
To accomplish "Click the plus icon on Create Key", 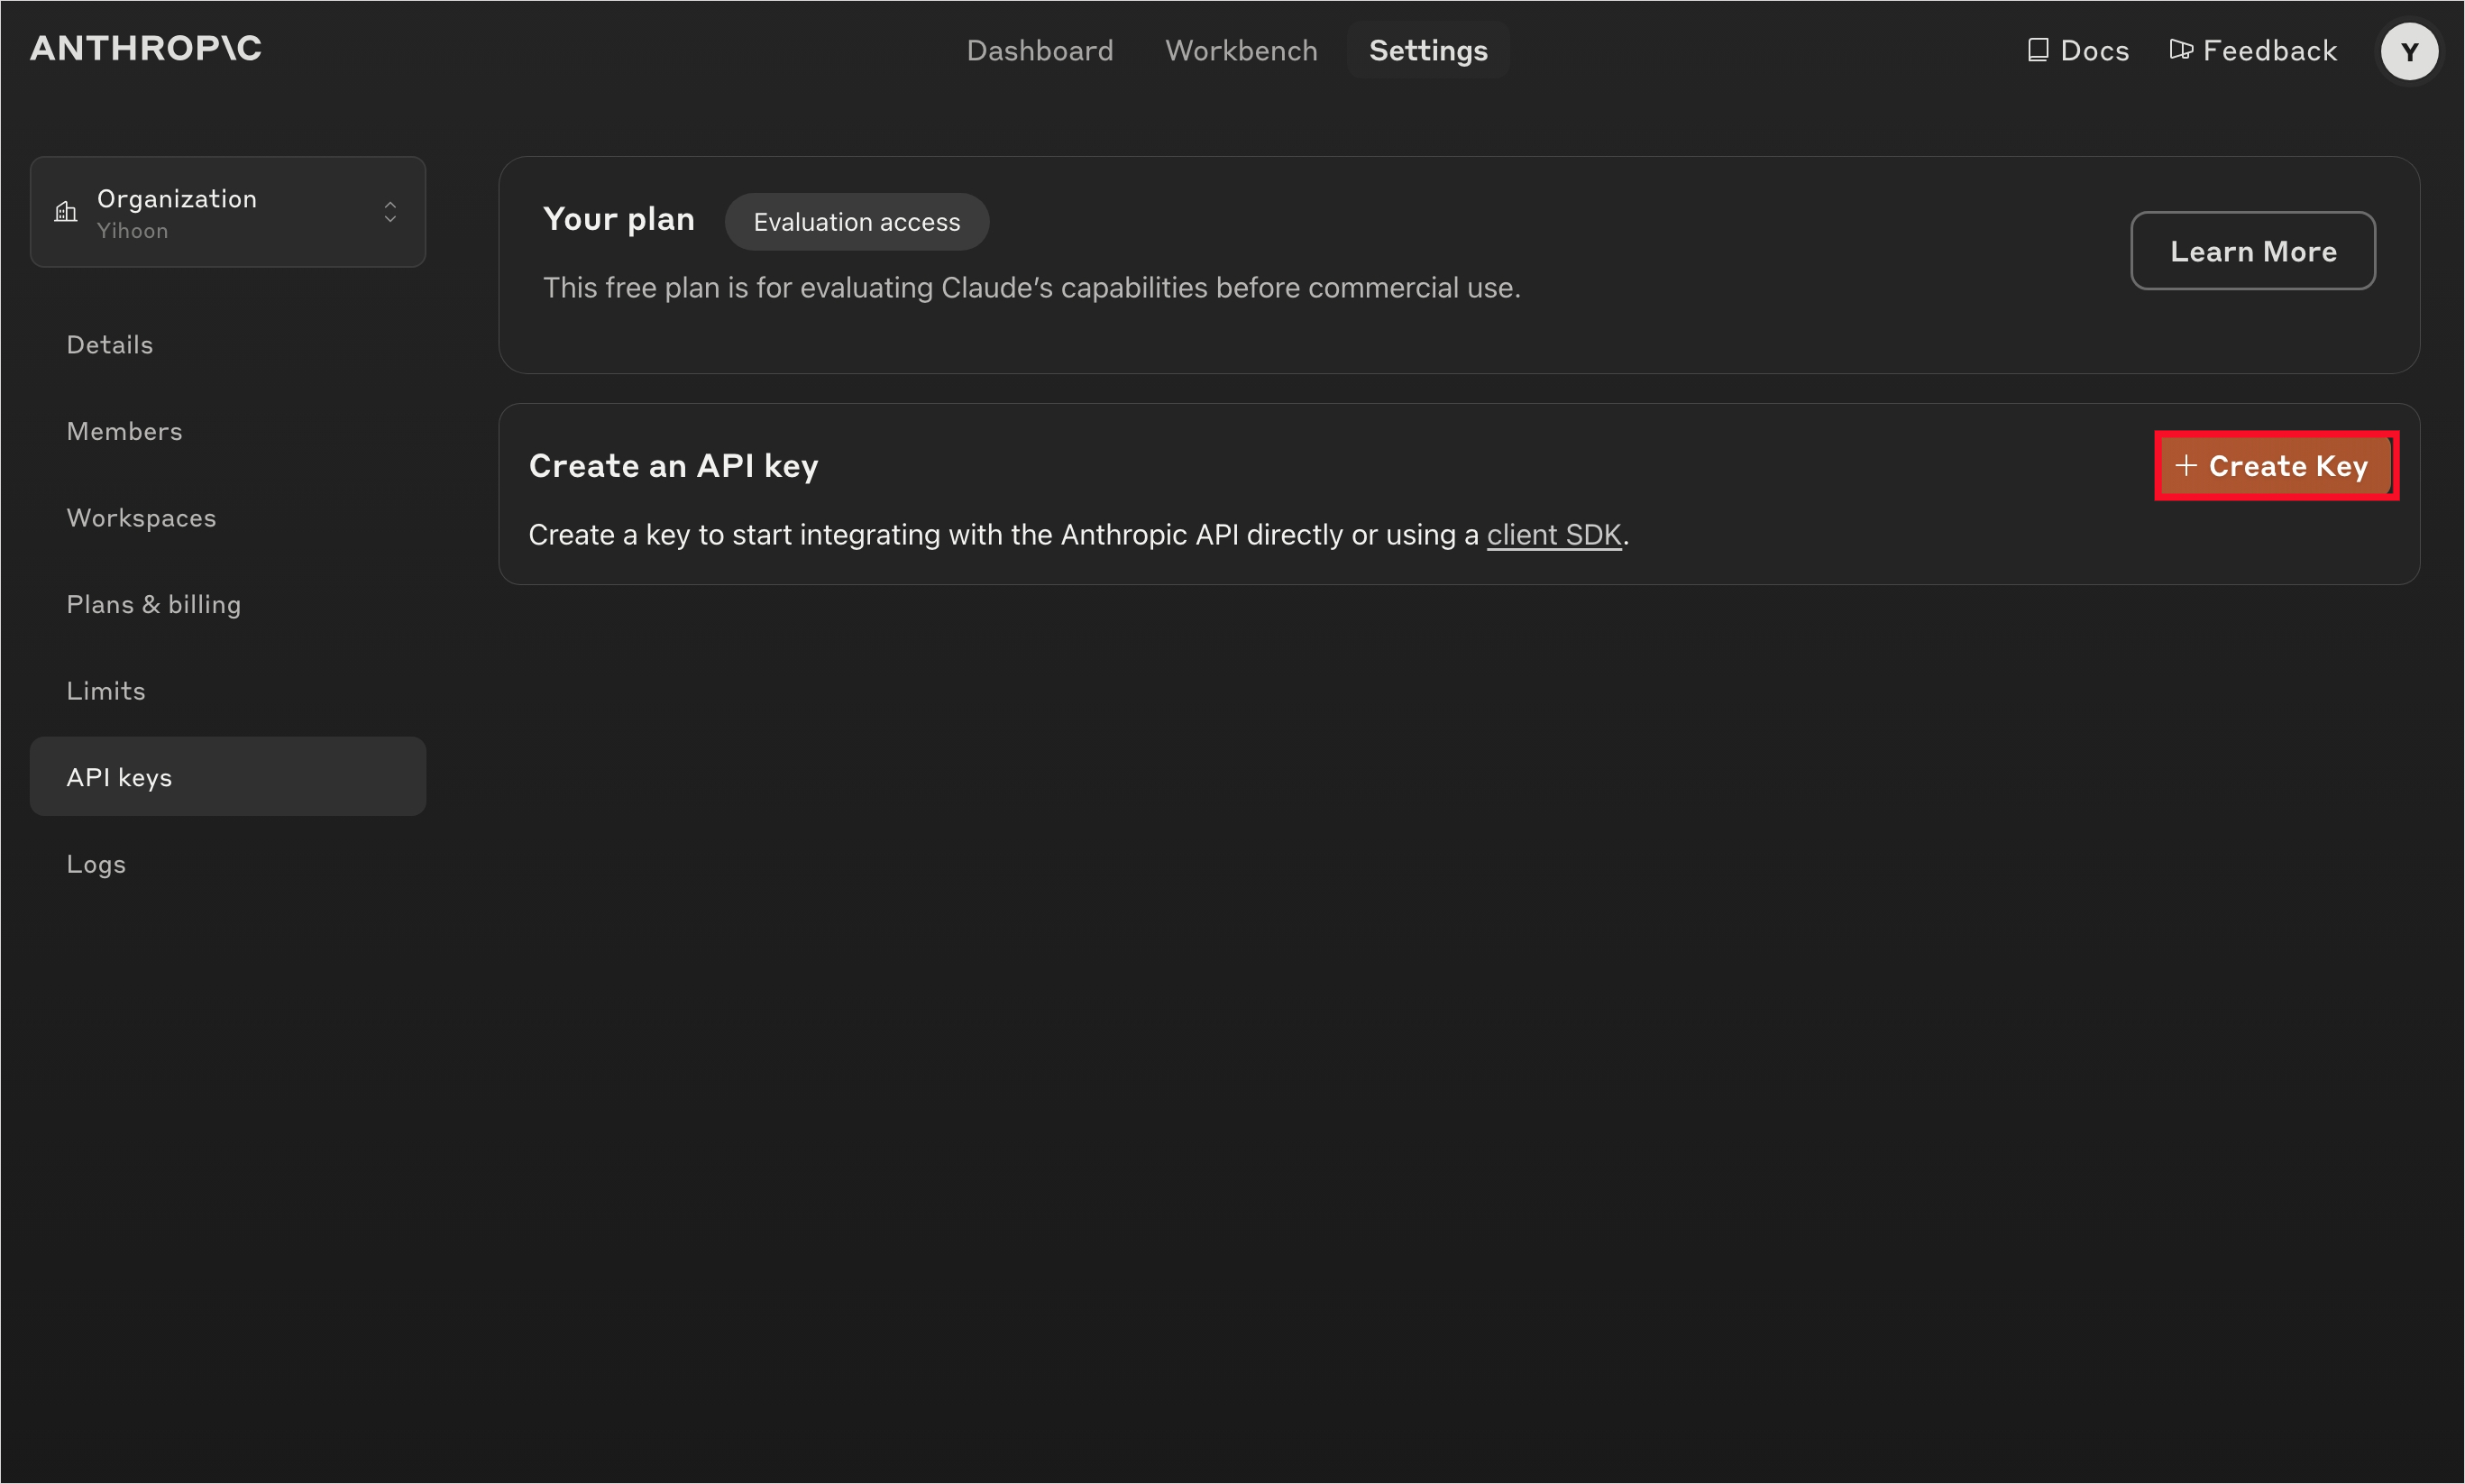I will coord(2186,466).
